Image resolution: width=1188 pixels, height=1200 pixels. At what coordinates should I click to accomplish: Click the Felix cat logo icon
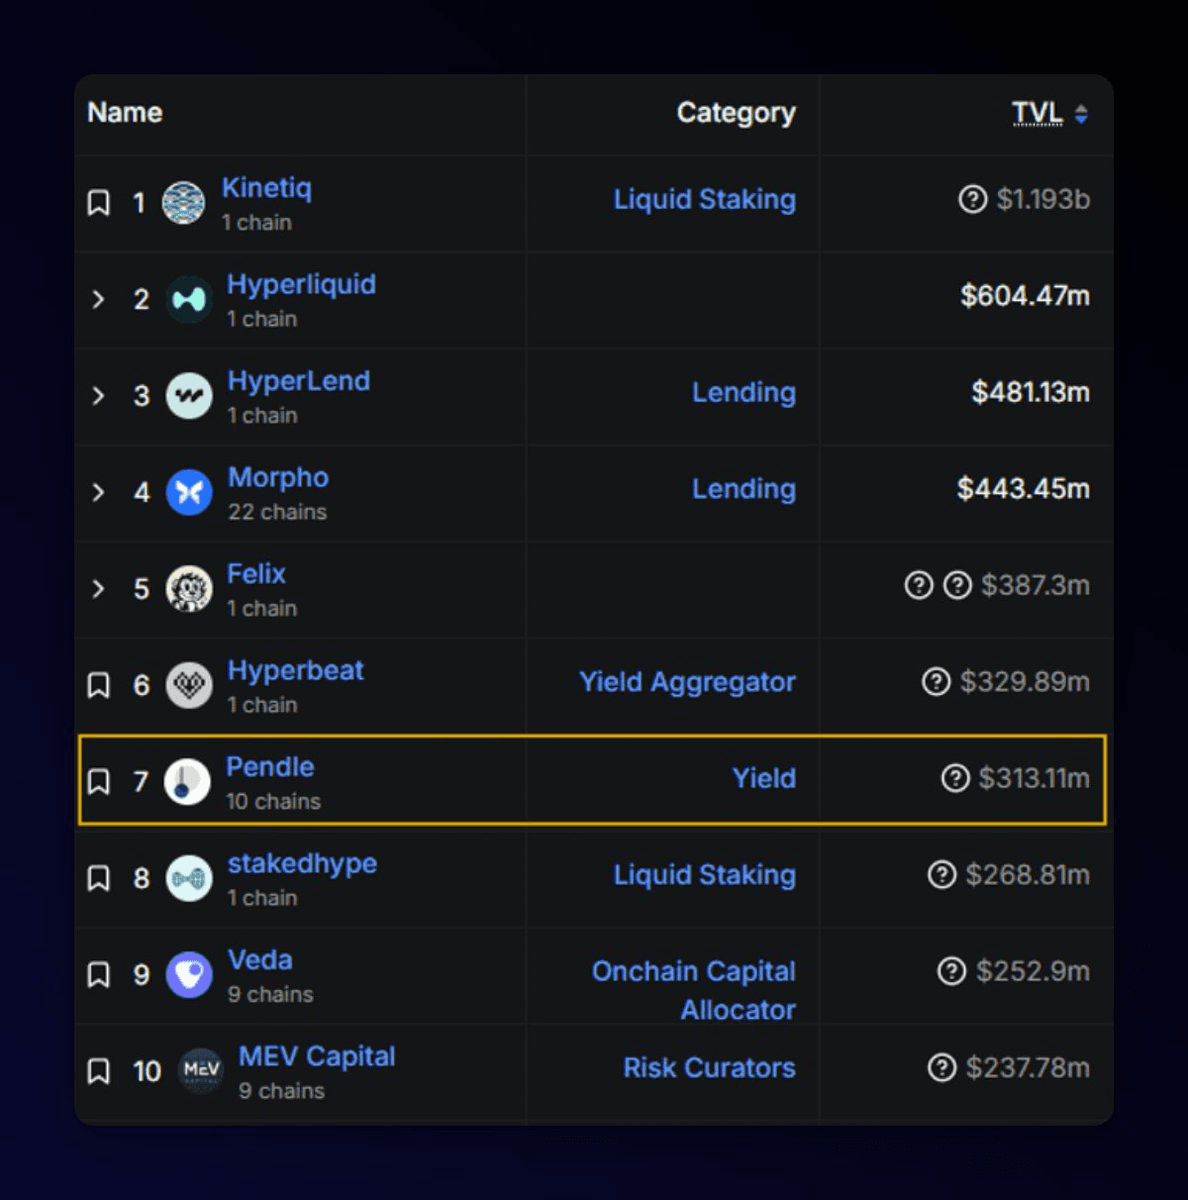click(189, 588)
